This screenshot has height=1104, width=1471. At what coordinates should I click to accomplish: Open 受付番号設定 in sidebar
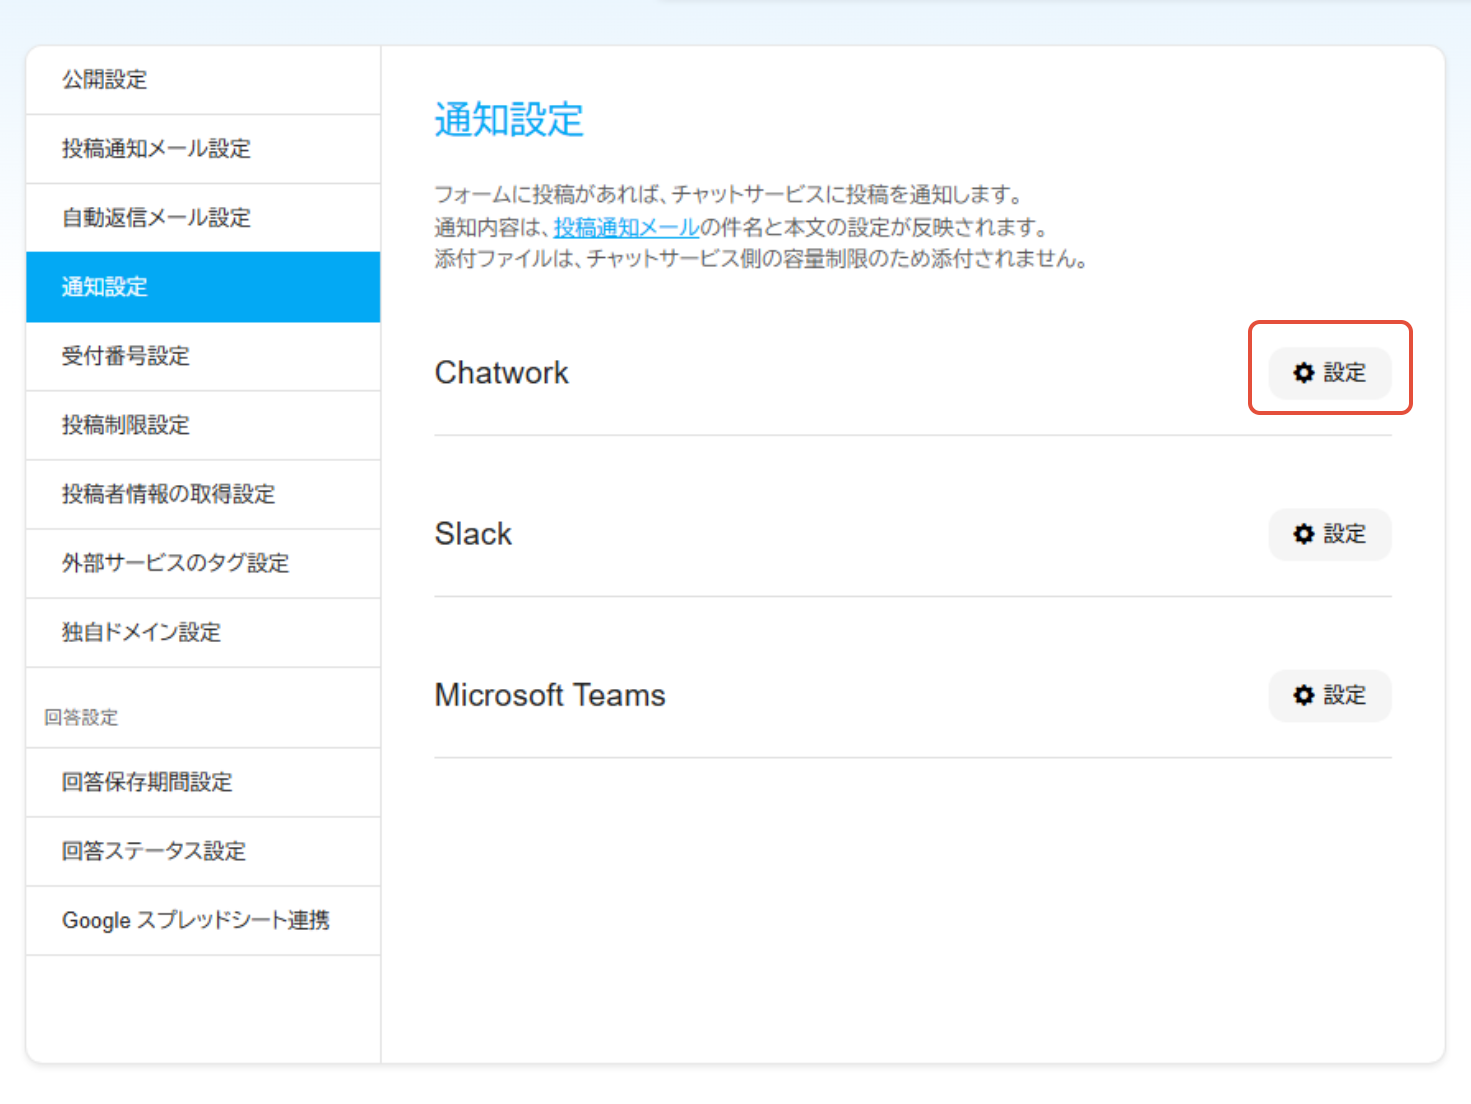(x=203, y=356)
